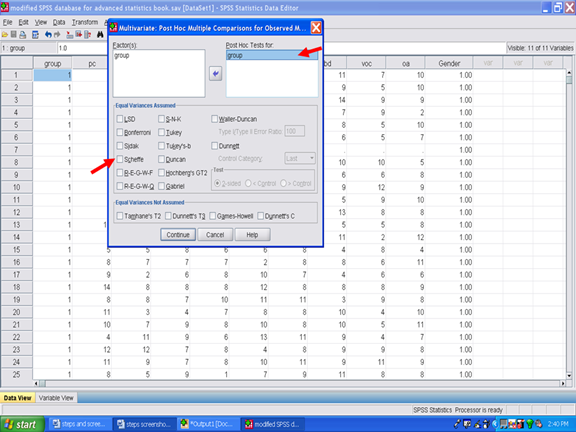Click the Find binoculars icon
Viewport: 576px width, 432px height.
100,35
